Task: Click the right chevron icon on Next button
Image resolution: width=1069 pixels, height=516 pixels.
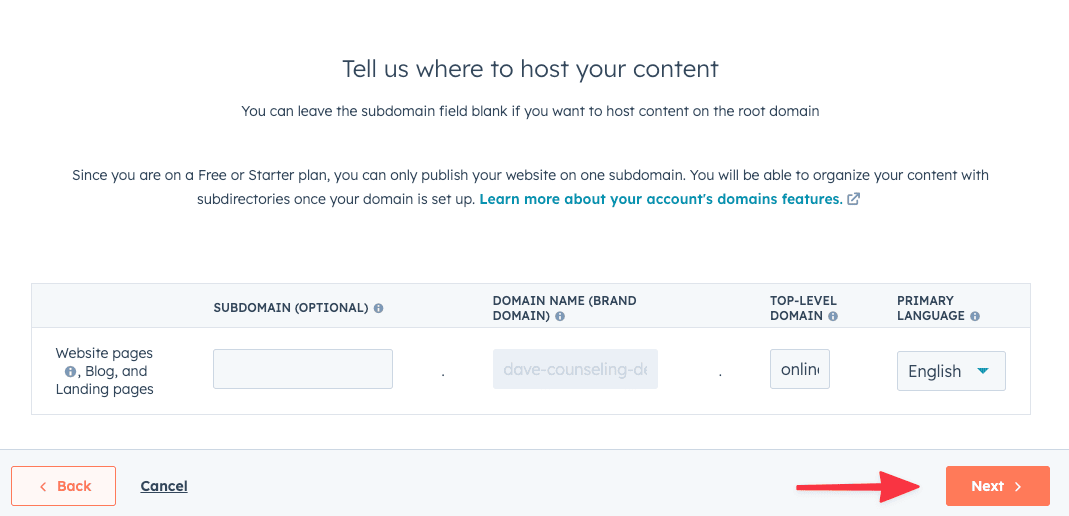Action: 1018,486
